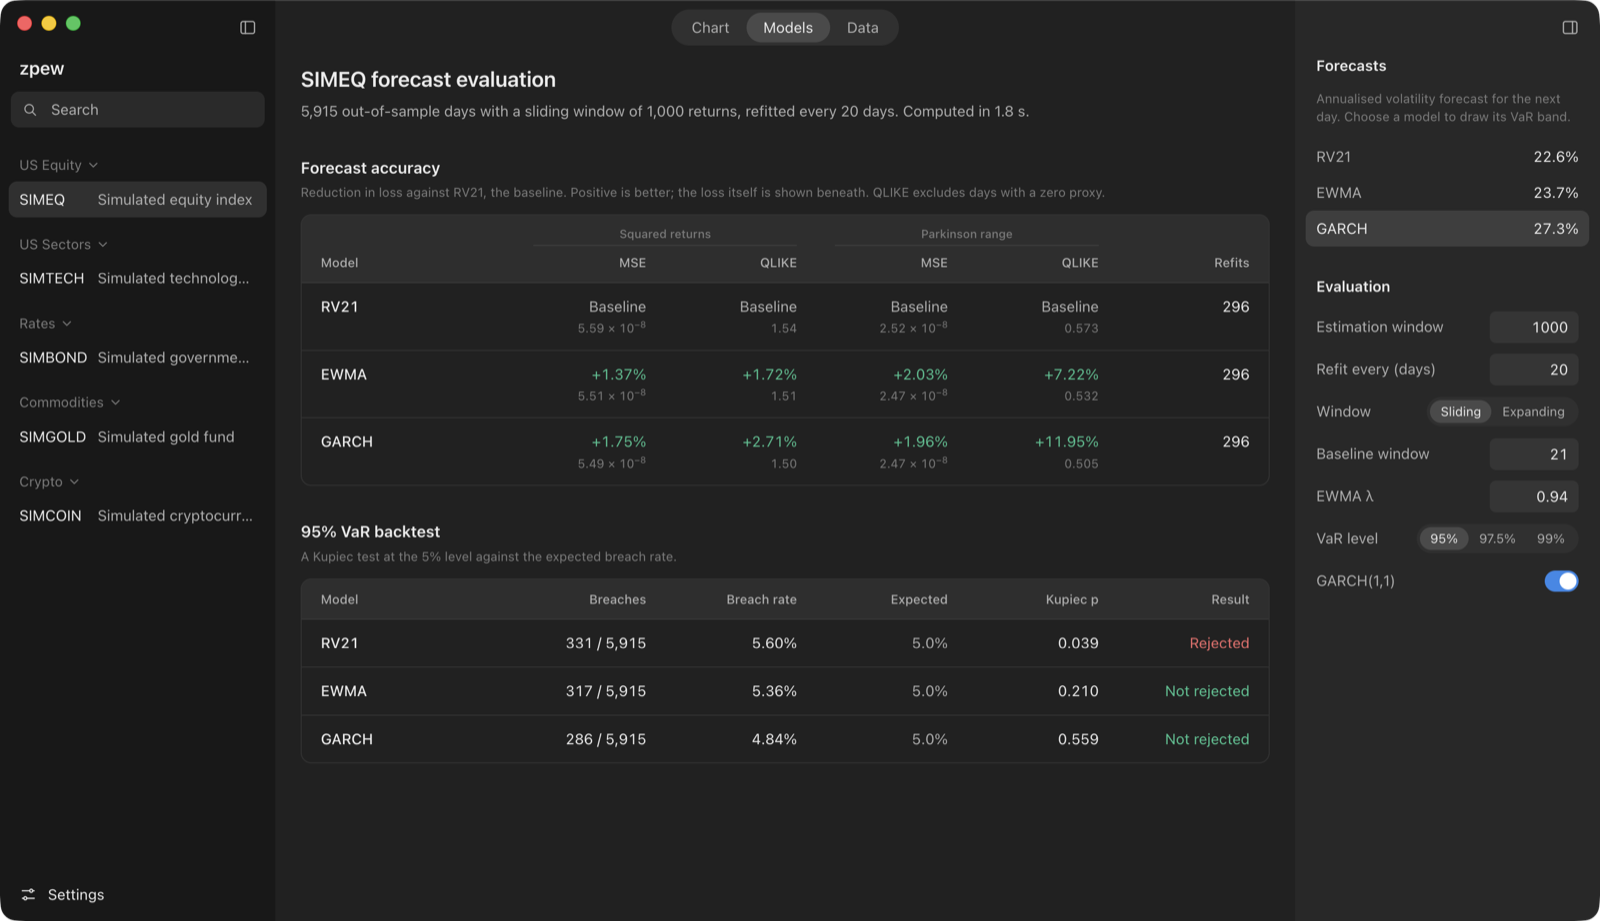Edit the Estimation window value 1000
Image resolution: width=1600 pixels, height=921 pixels.
click(x=1534, y=327)
